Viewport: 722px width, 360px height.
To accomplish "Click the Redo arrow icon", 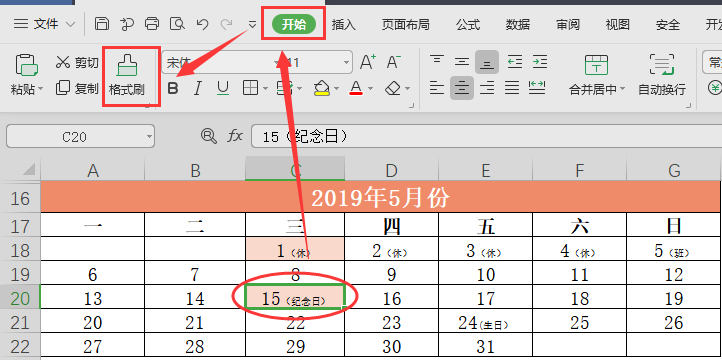I will point(227,23).
